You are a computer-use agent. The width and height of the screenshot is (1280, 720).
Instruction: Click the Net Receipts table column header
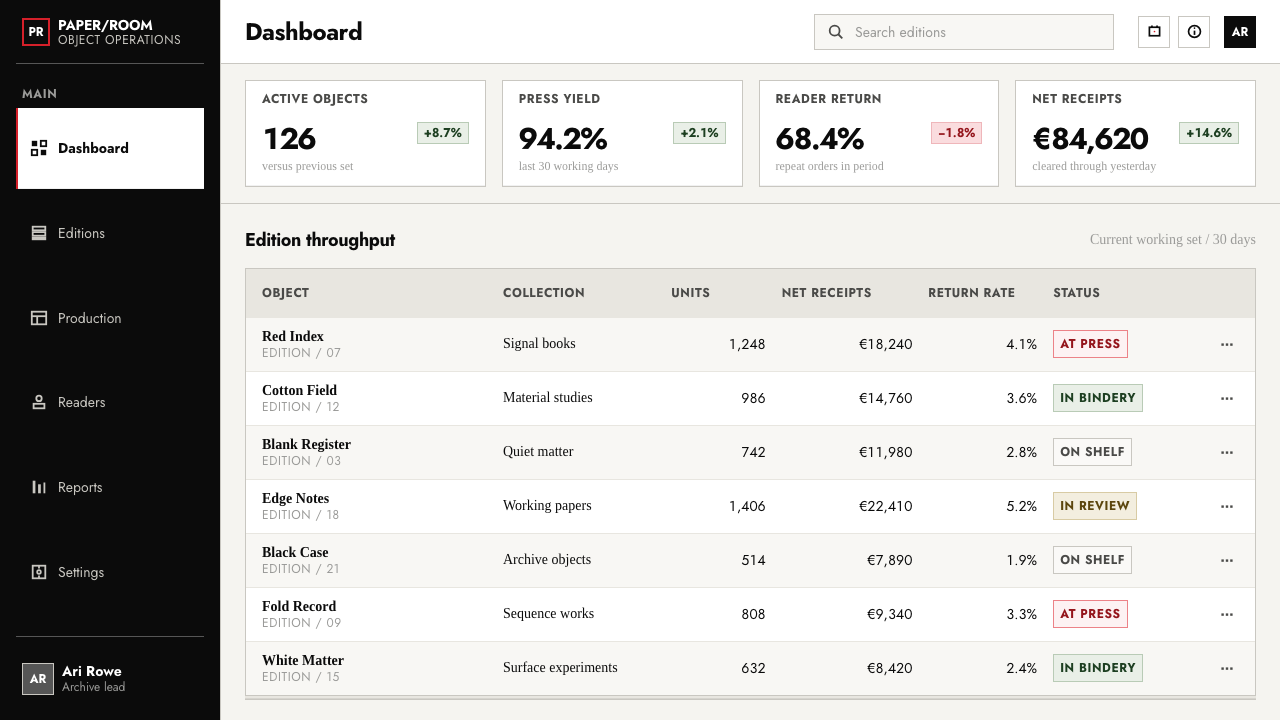826,293
